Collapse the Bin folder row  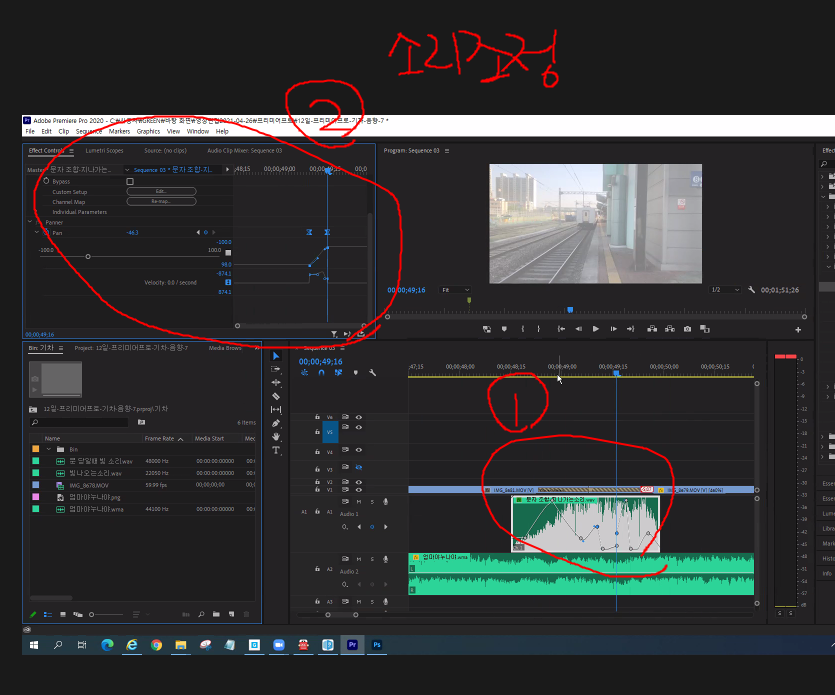(49, 449)
